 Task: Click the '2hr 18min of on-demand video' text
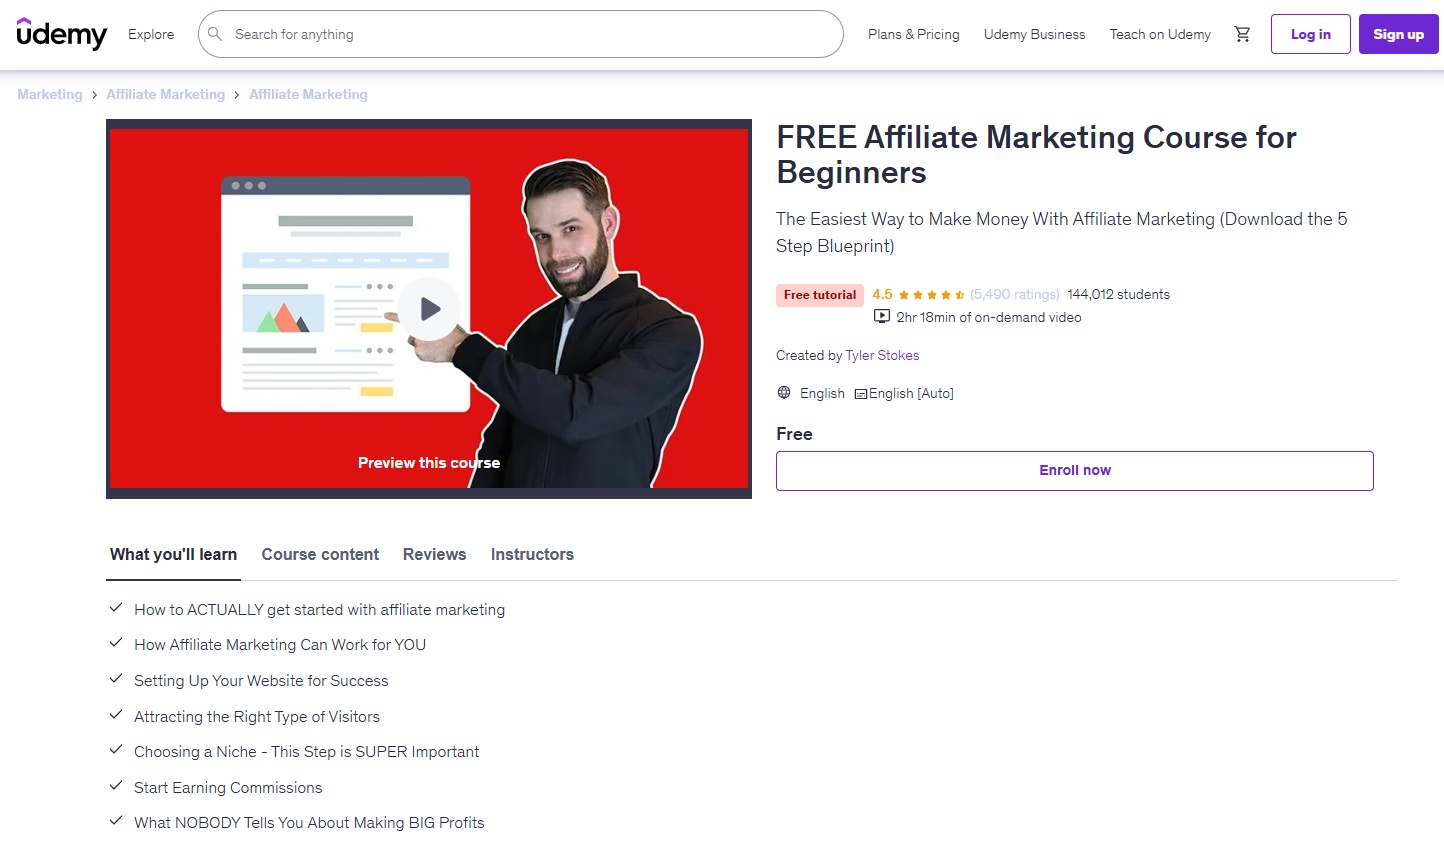(989, 317)
